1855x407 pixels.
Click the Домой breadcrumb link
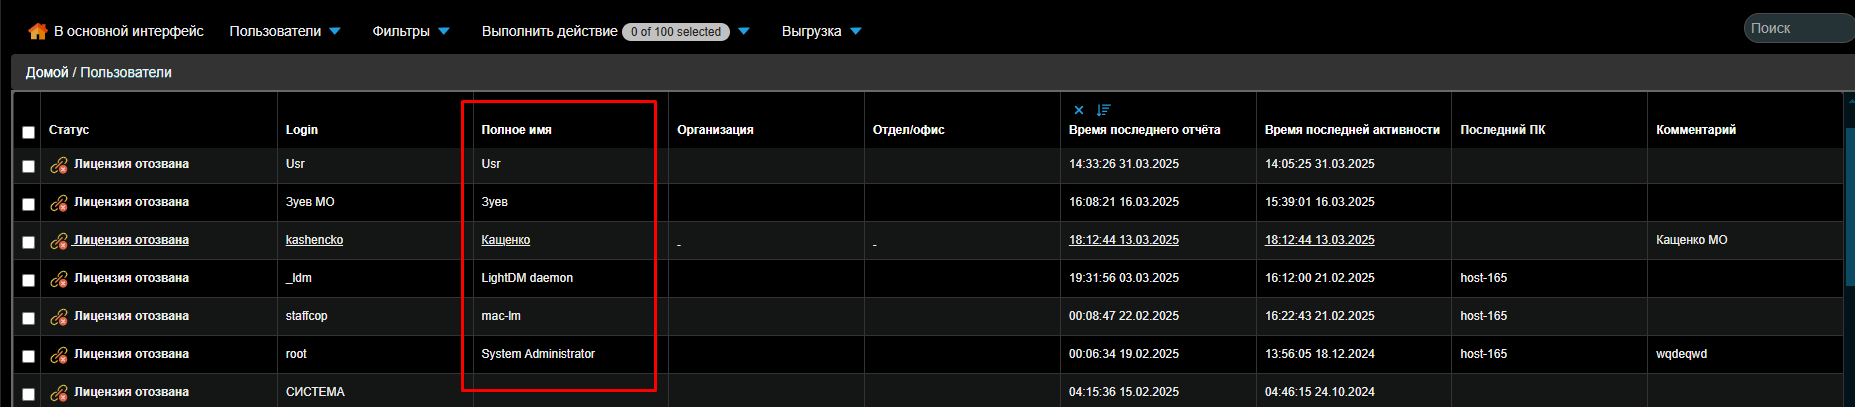click(47, 72)
